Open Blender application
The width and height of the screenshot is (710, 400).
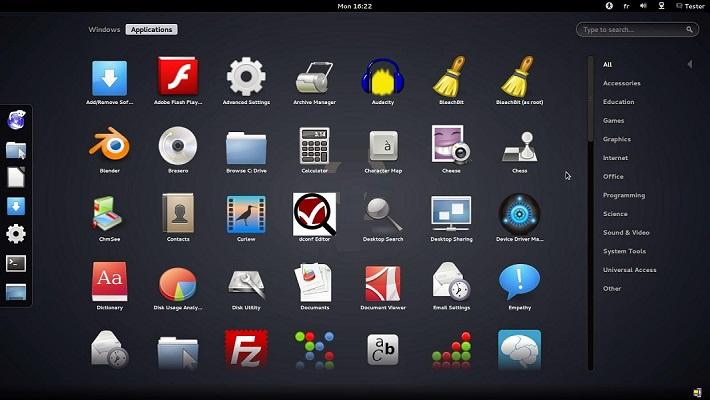(110, 145)
